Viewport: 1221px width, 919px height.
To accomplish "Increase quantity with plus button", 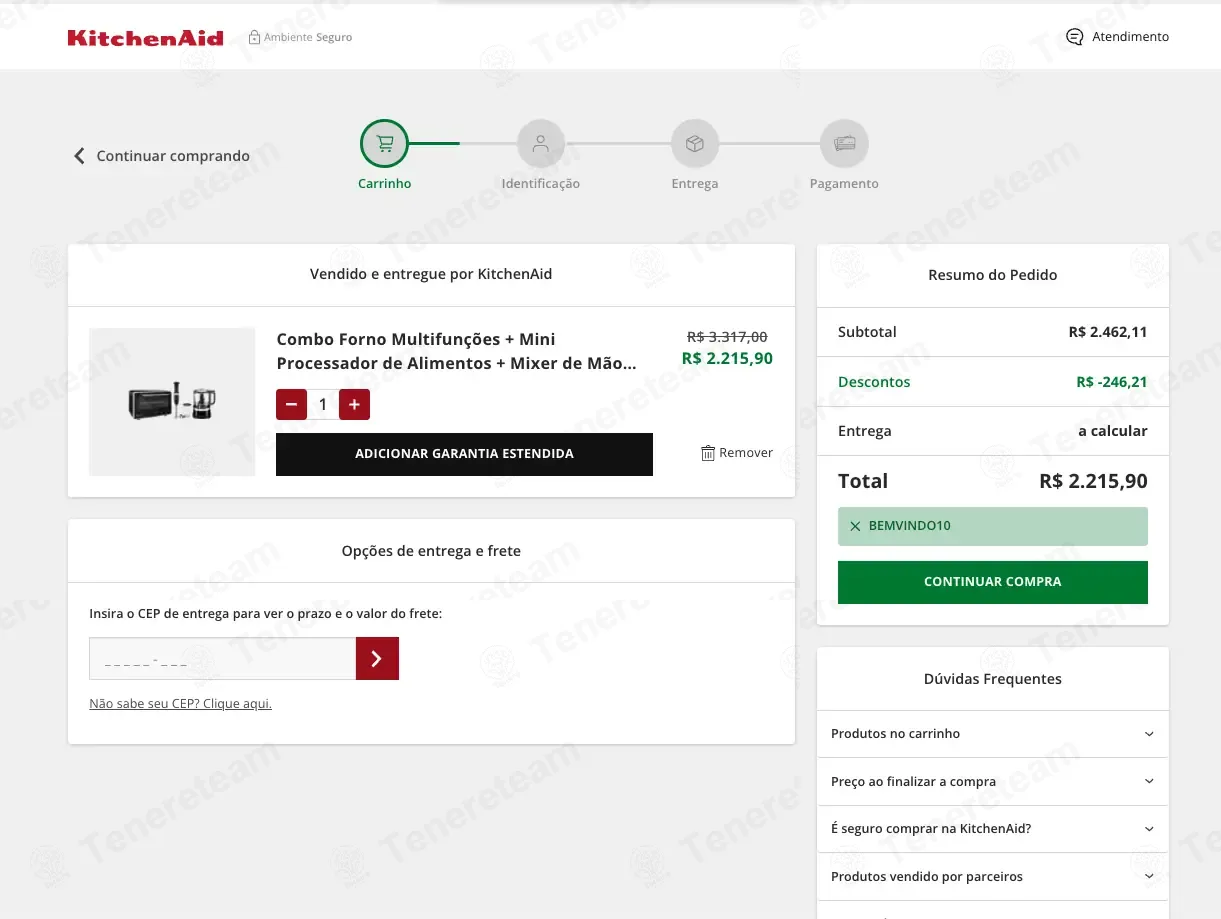I will (x=354, y=405).
